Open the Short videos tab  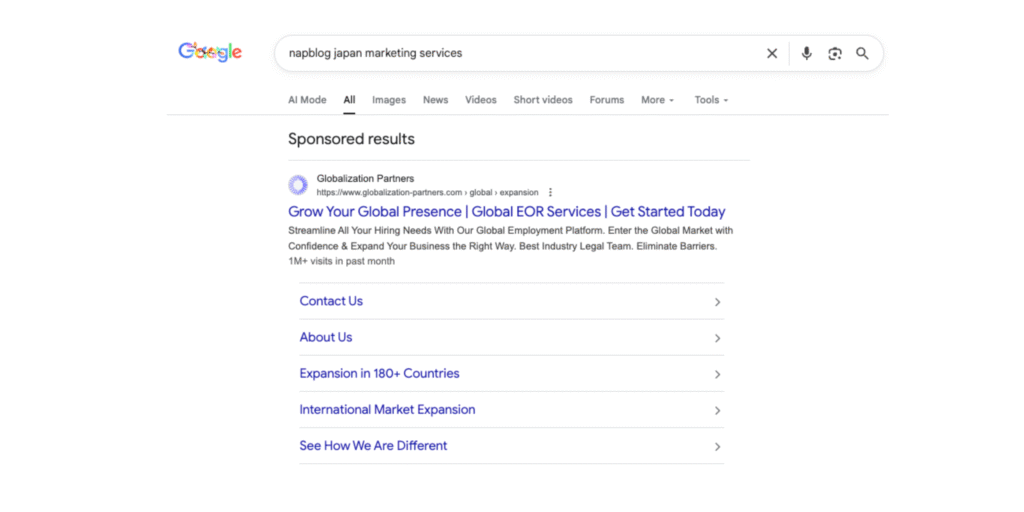point(543,100)
